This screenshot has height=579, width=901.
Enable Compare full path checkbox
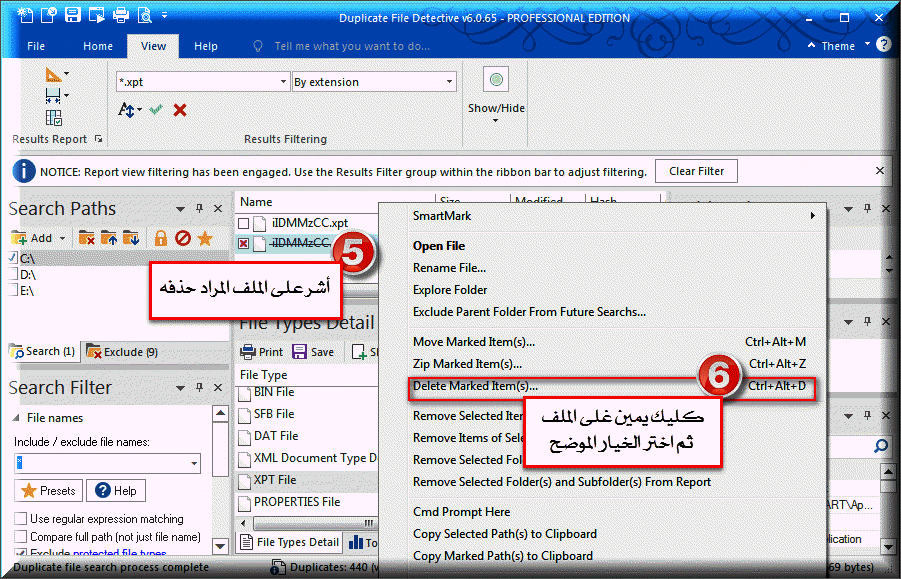click(21, 536)
